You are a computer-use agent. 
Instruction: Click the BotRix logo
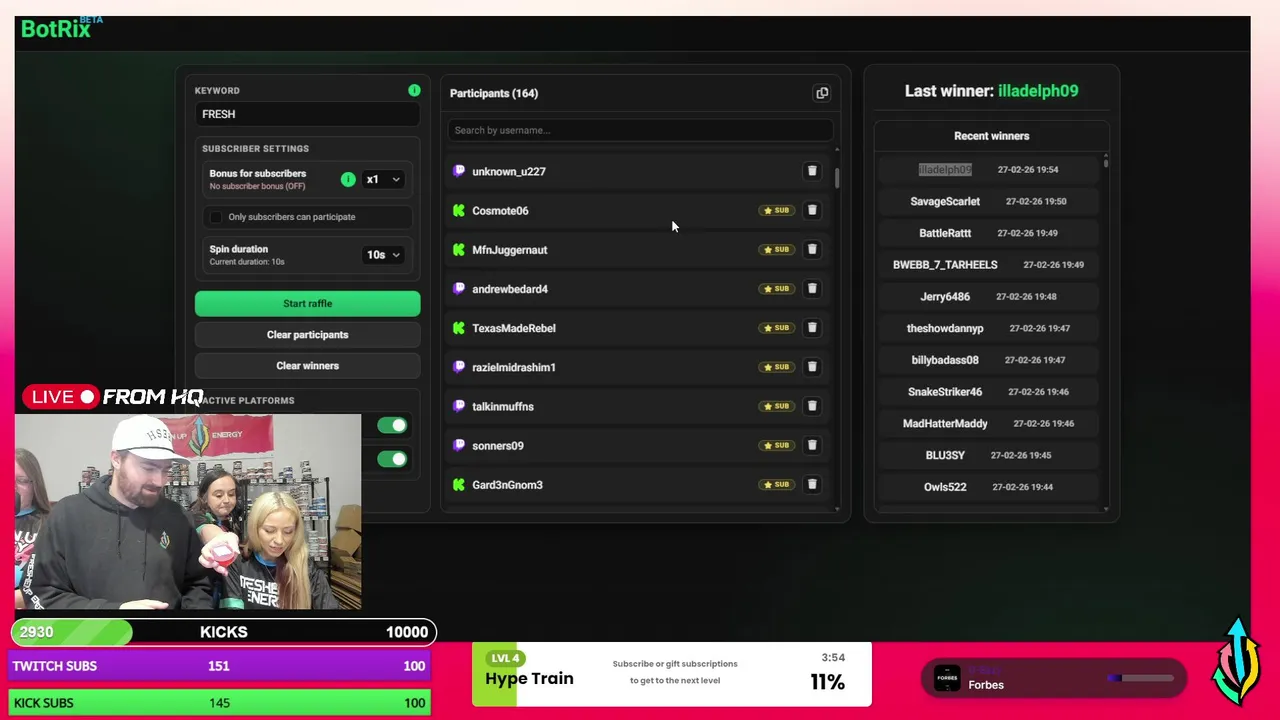(61, 27)
